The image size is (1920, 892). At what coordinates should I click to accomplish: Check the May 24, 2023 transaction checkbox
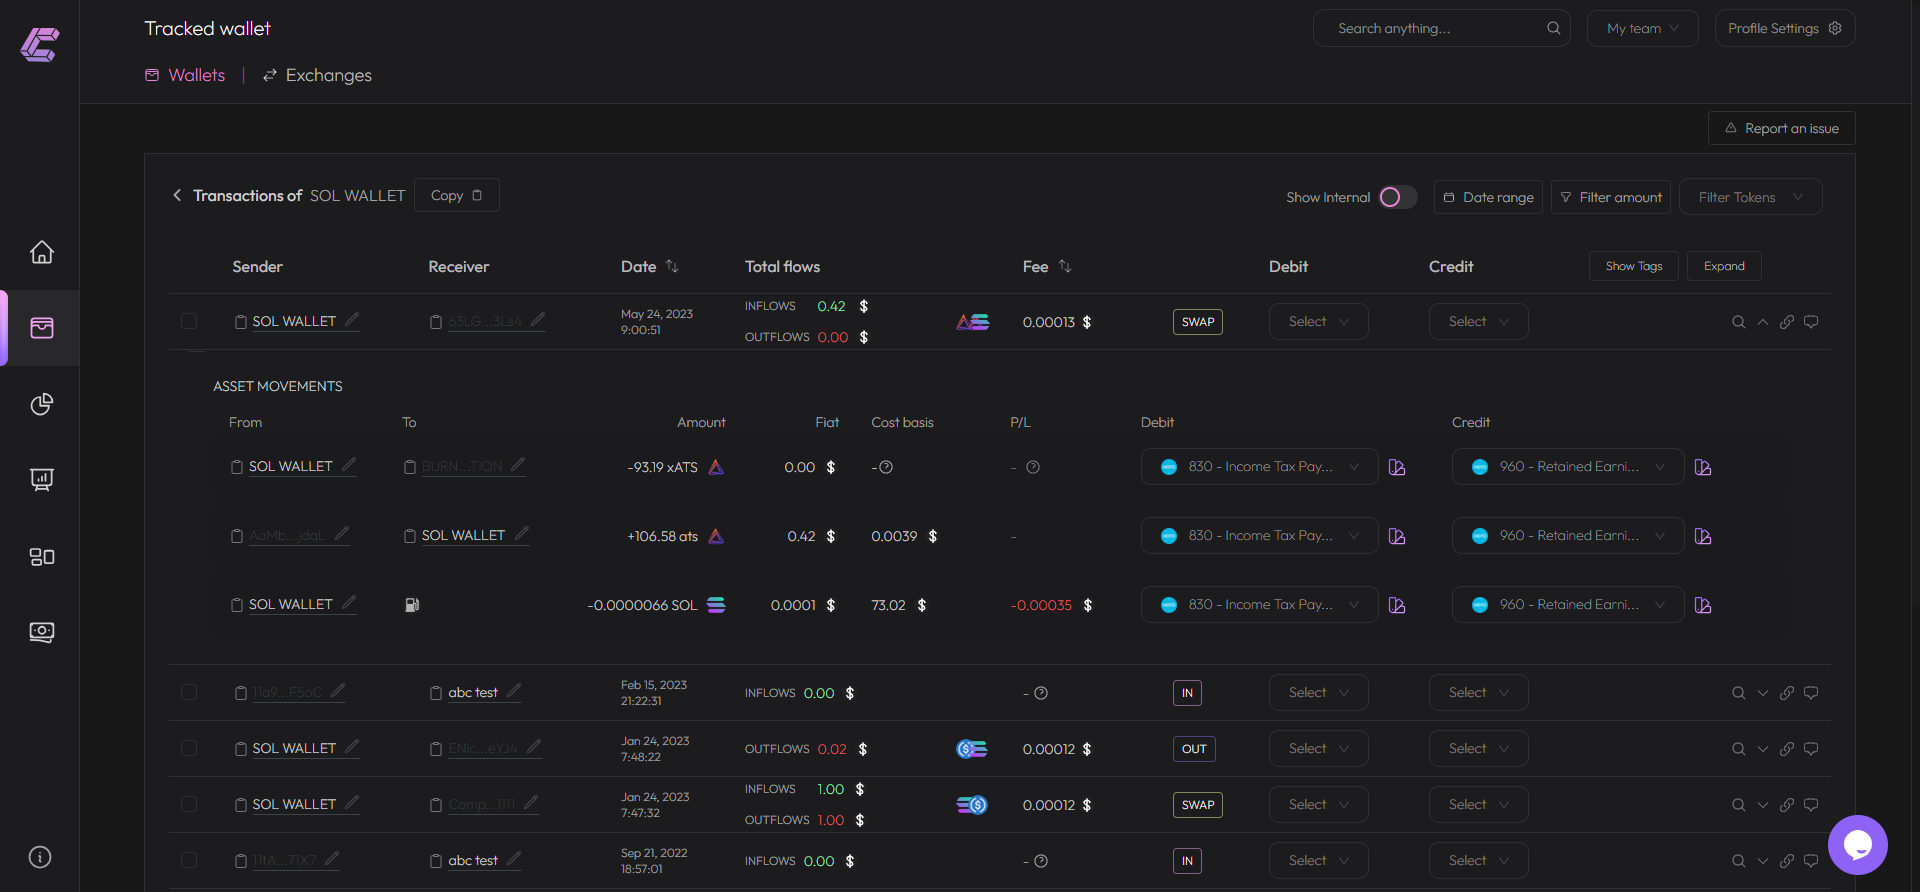coord(189,321)
